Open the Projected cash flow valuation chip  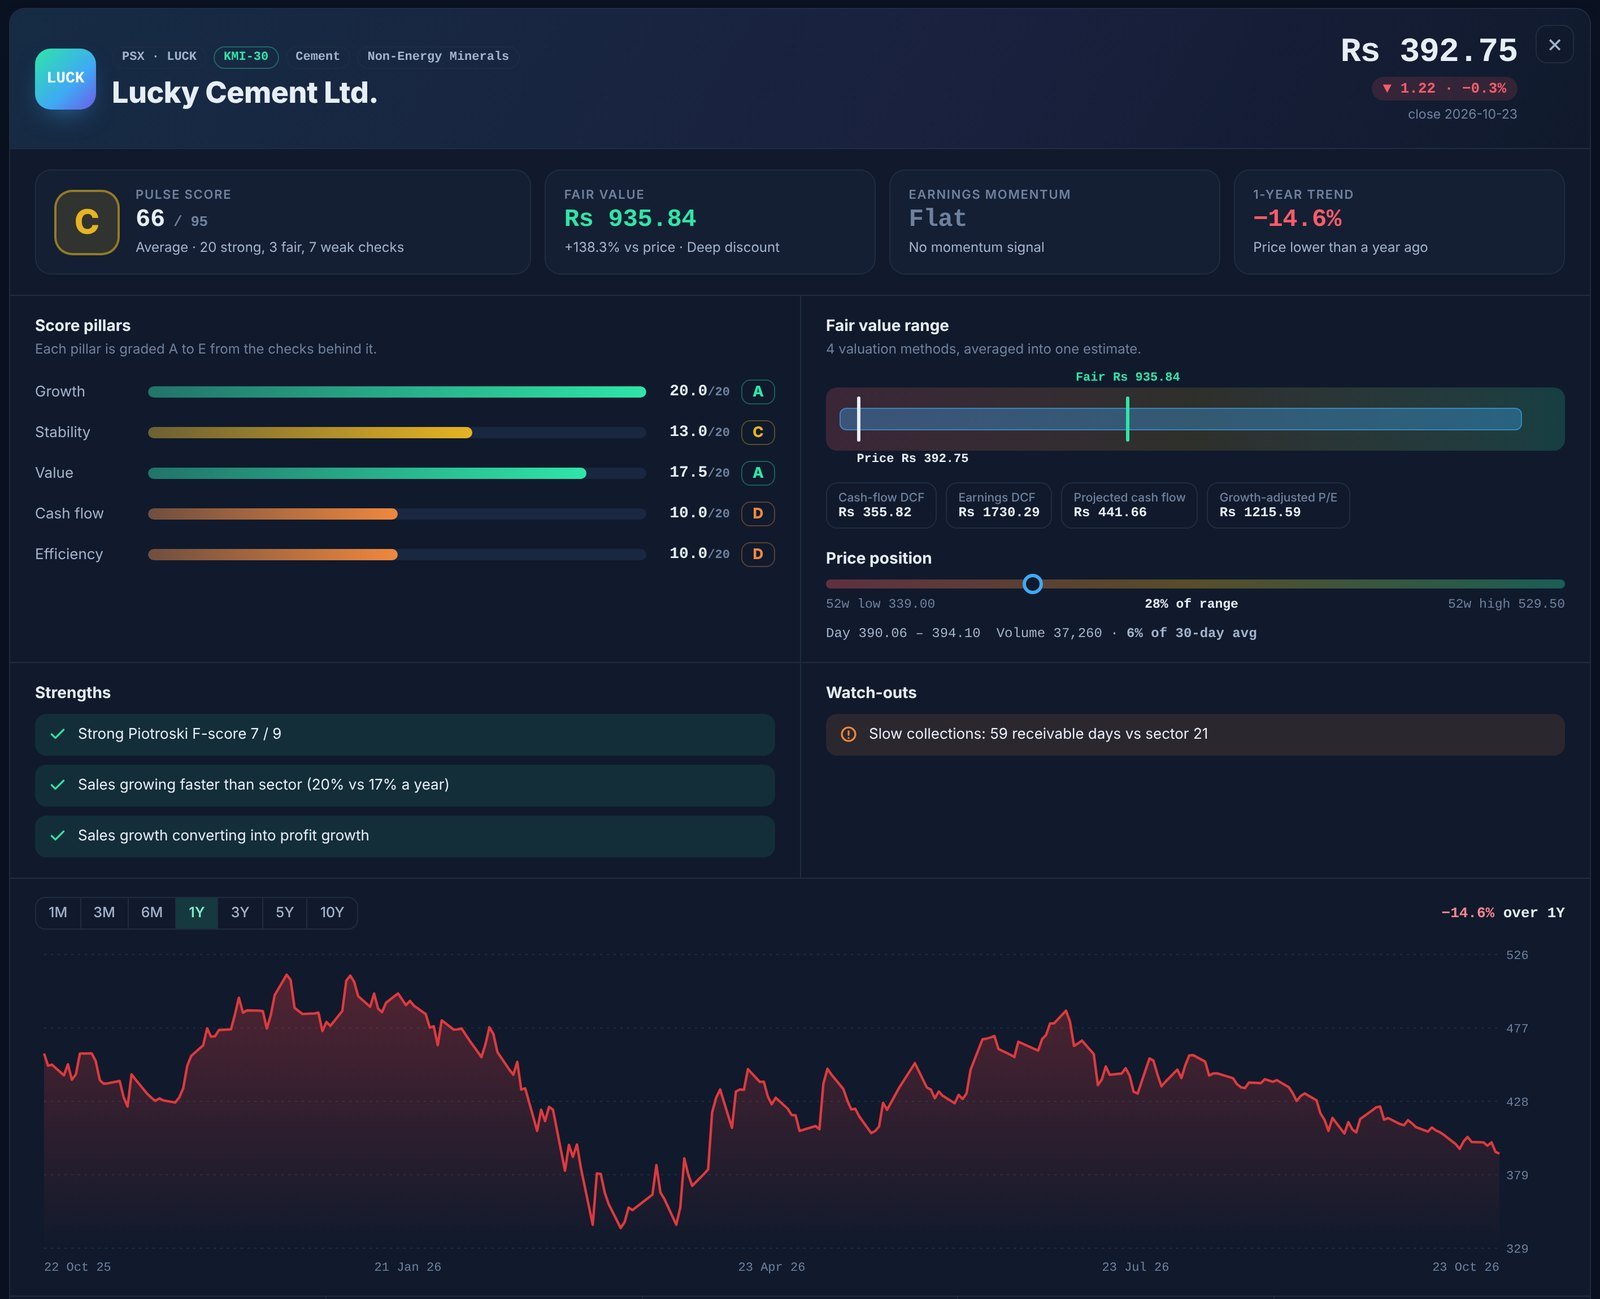(x=1129, y=505)
